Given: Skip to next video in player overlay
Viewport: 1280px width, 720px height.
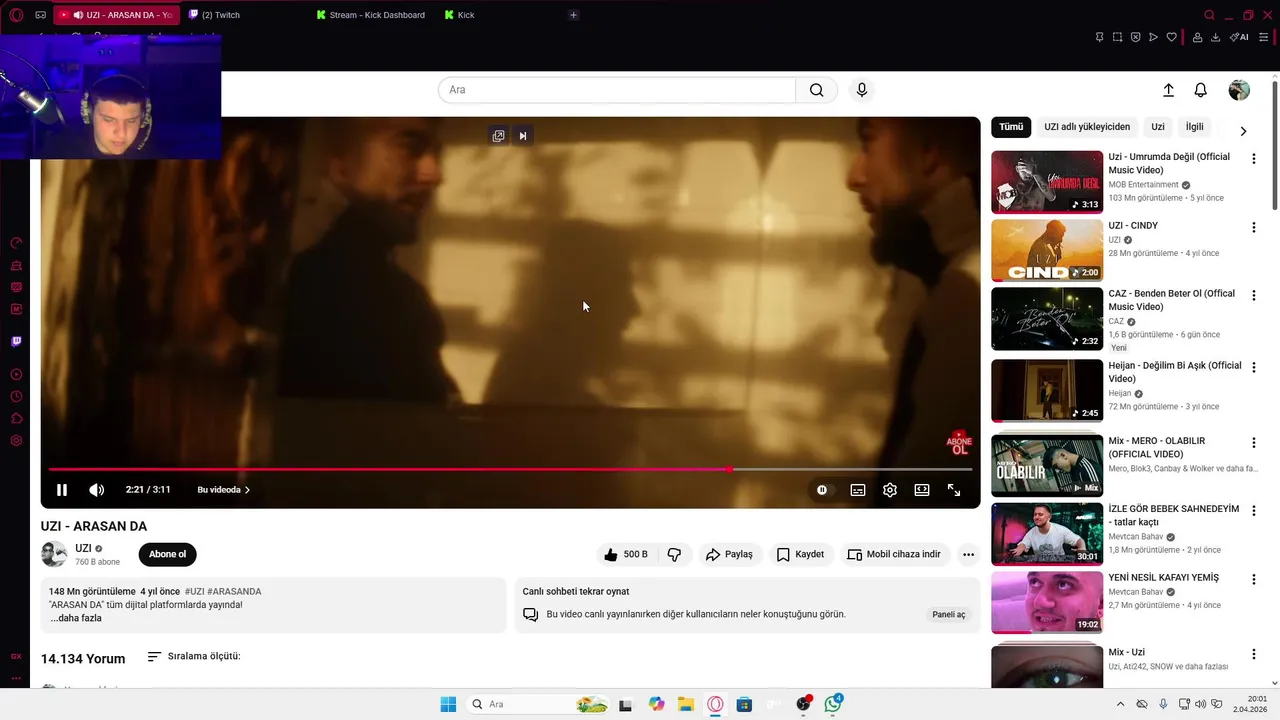Looking at the screenshot, I should tap(522, 136).
